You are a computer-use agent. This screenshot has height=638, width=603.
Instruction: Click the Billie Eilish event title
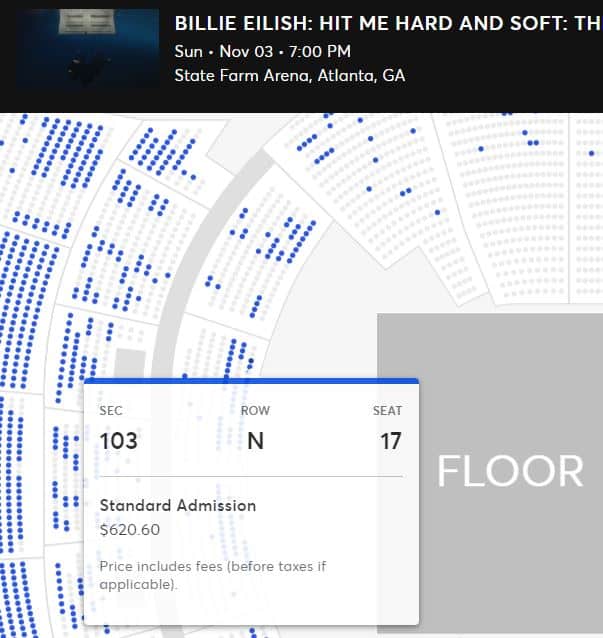click(x=388, y=23)
